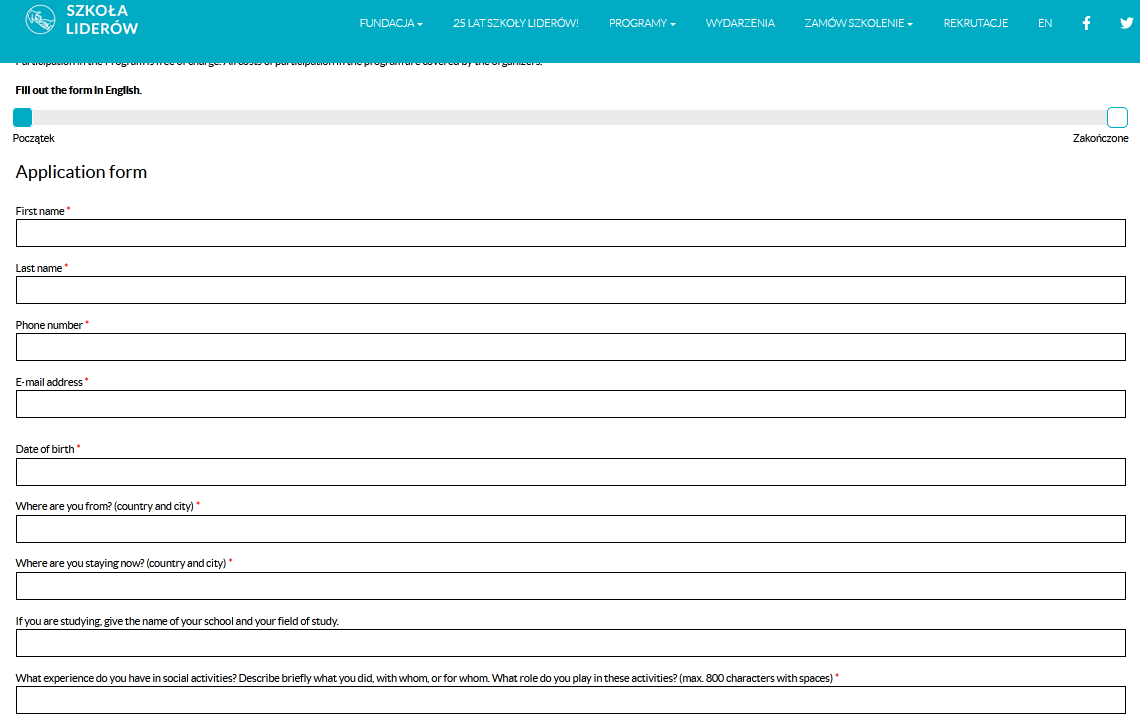The image size is (1140, 723).
Task: Select 'Fill out the form in English.' text
Action: 79,90
